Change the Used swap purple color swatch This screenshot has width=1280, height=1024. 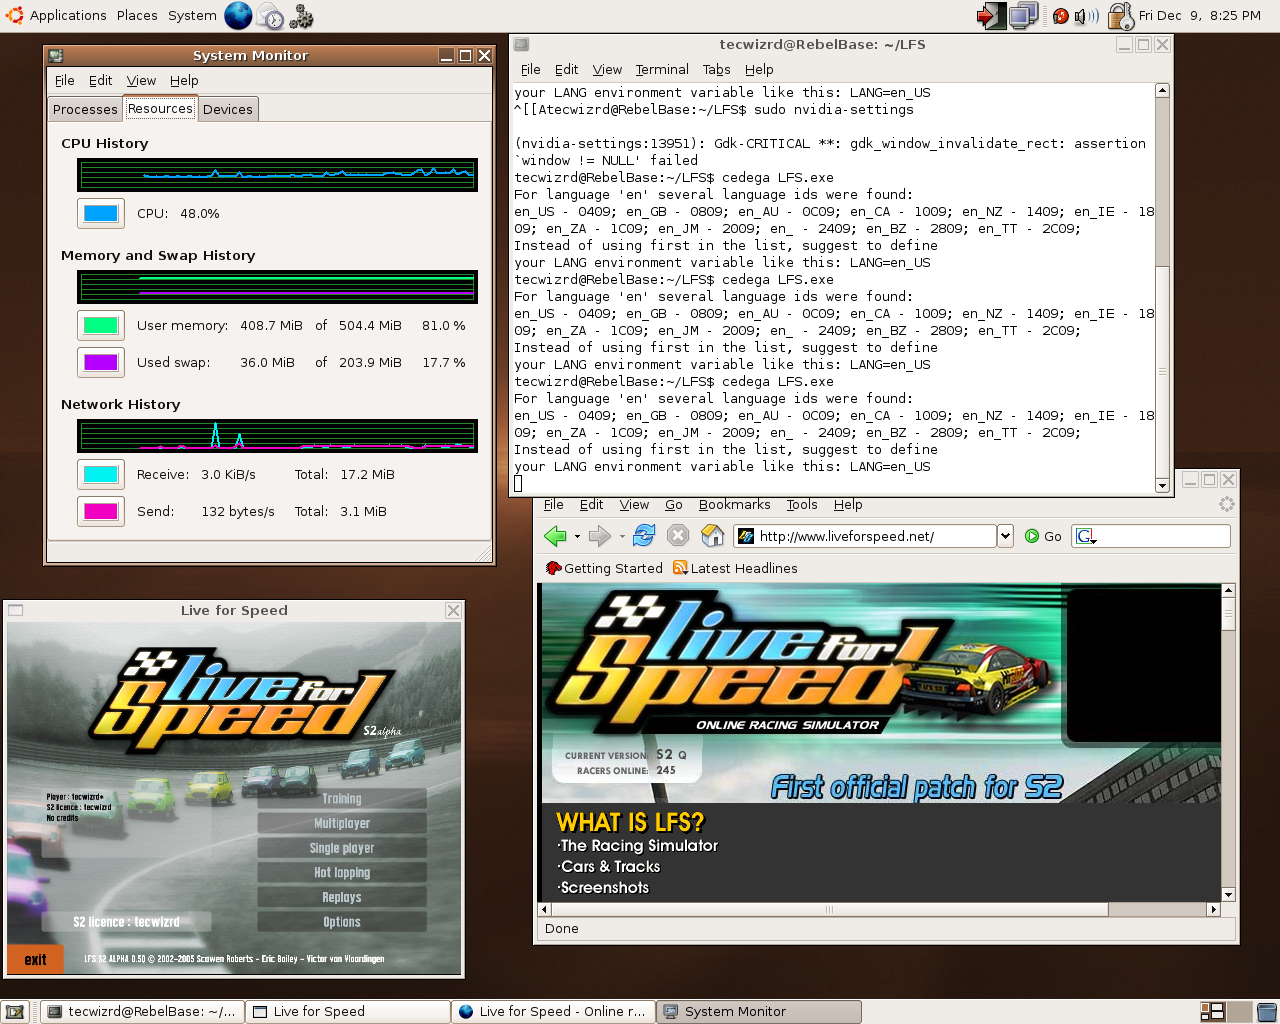101,362
